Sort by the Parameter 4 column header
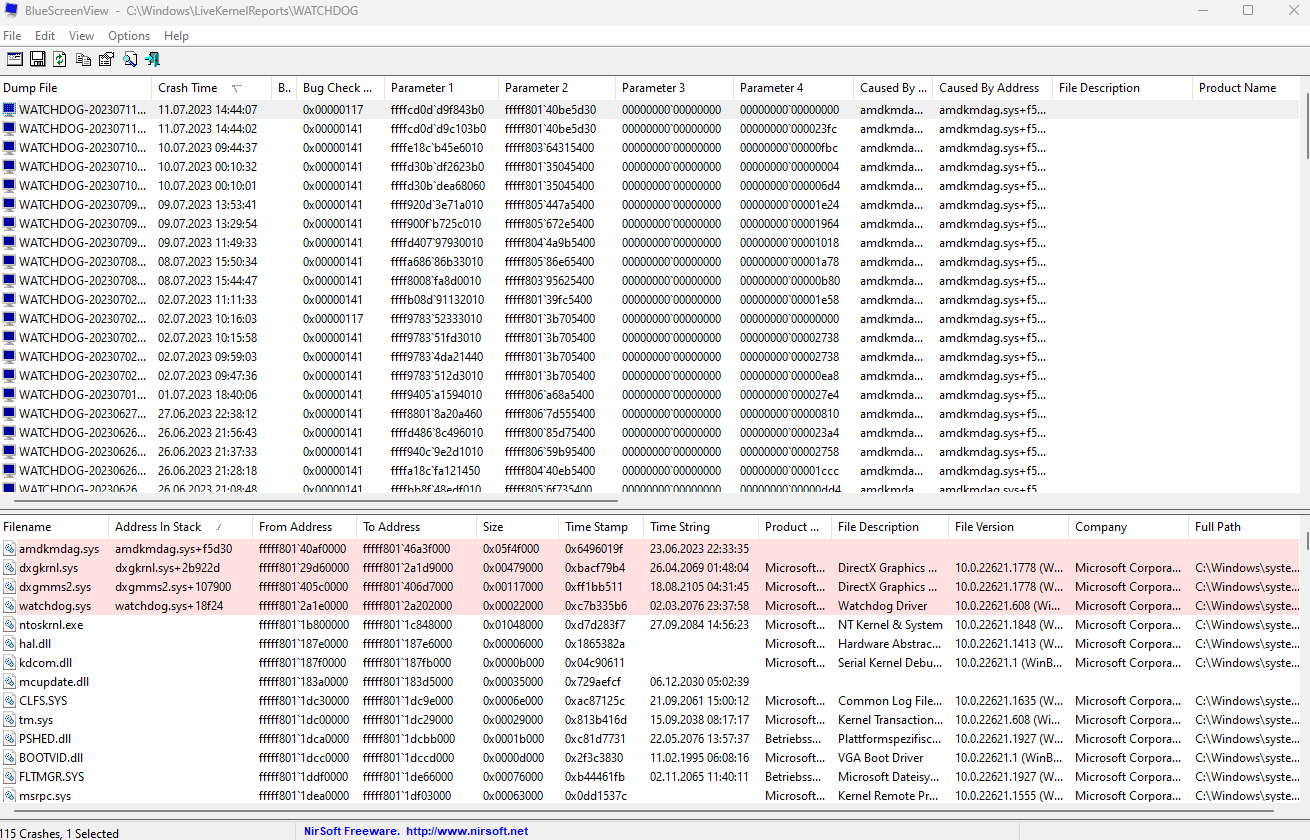Viewport: 1310px width, 840px height. coord(793,88)
